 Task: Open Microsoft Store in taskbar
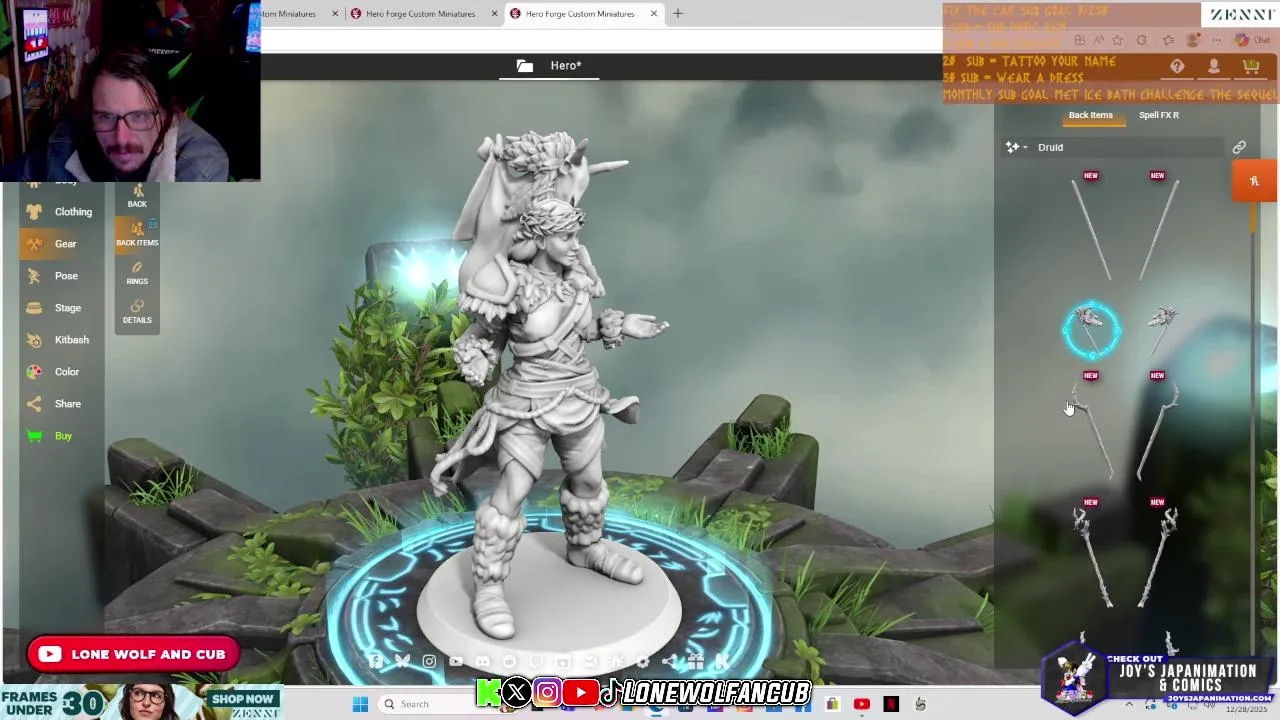point(832,704)
